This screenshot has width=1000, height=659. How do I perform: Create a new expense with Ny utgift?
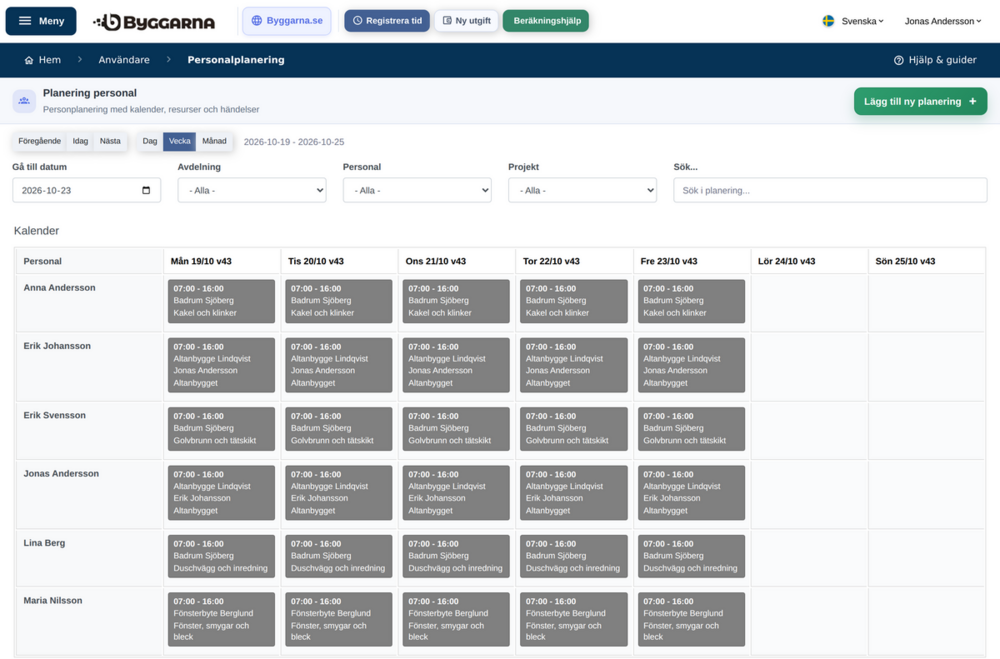[467, 21]
